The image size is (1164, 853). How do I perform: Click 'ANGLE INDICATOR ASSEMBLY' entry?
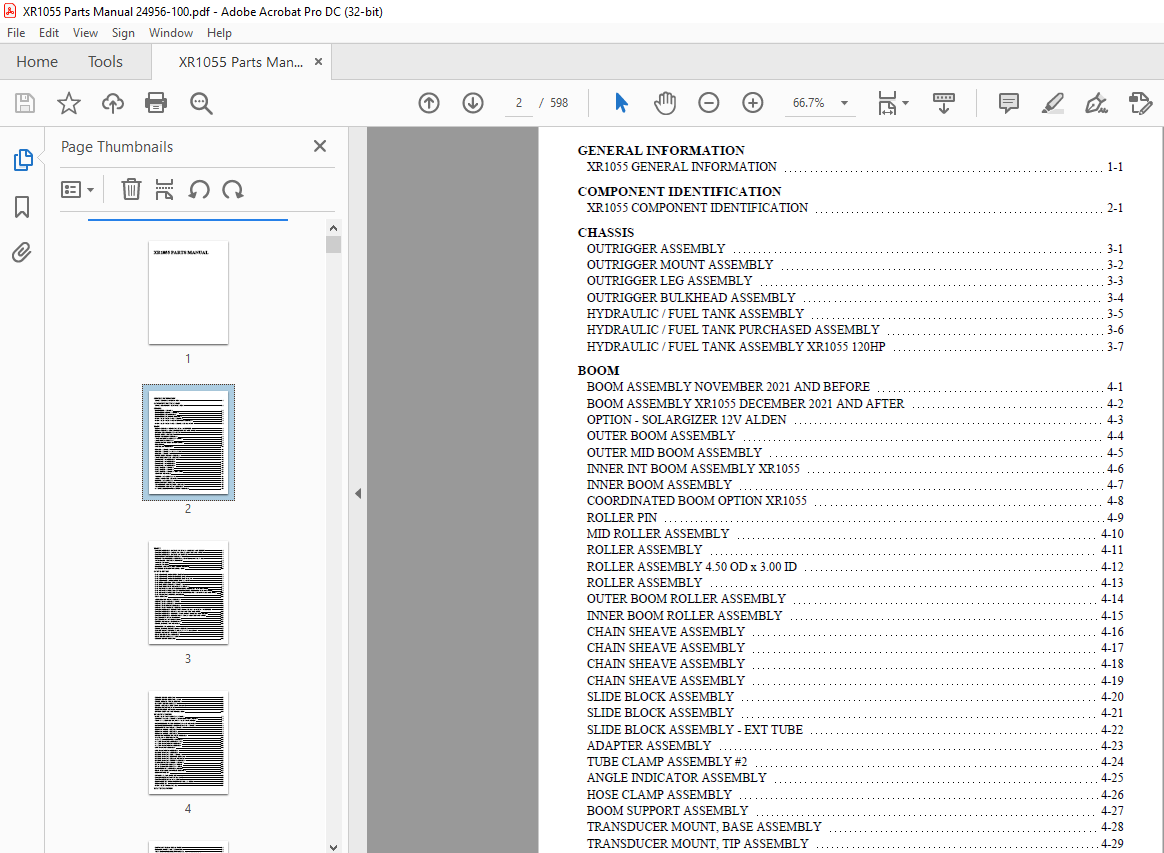coord(676,778)
